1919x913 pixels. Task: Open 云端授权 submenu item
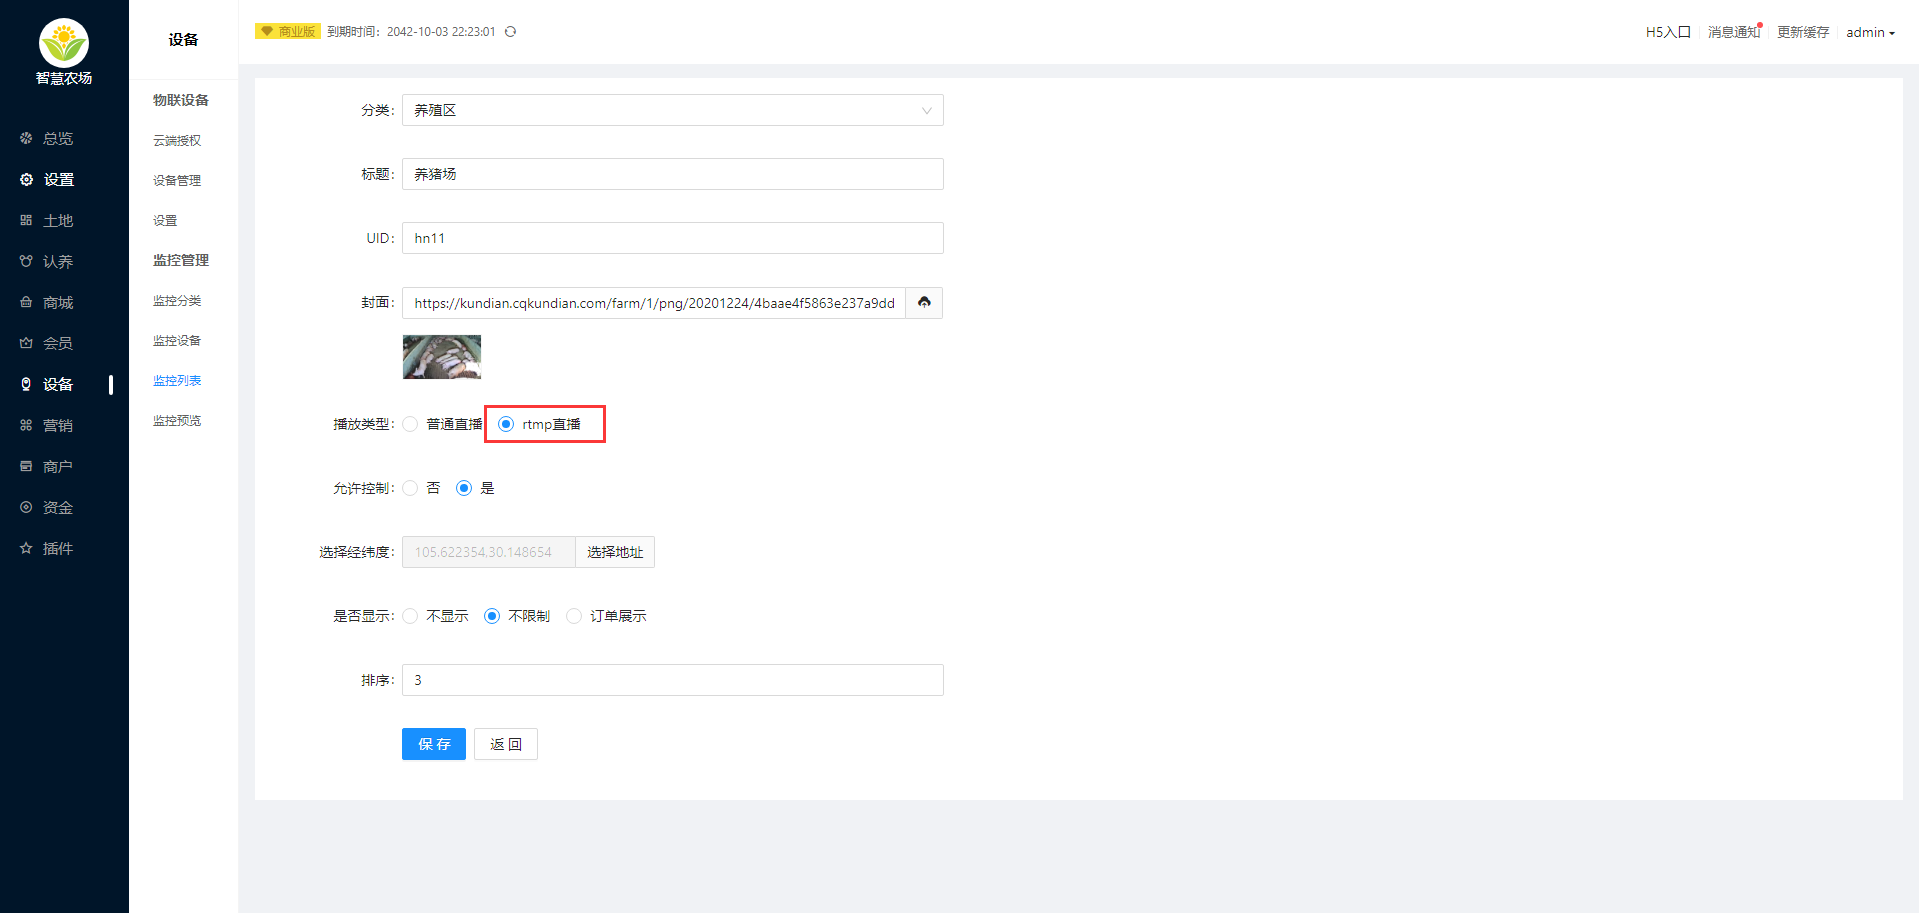point(177,140)
